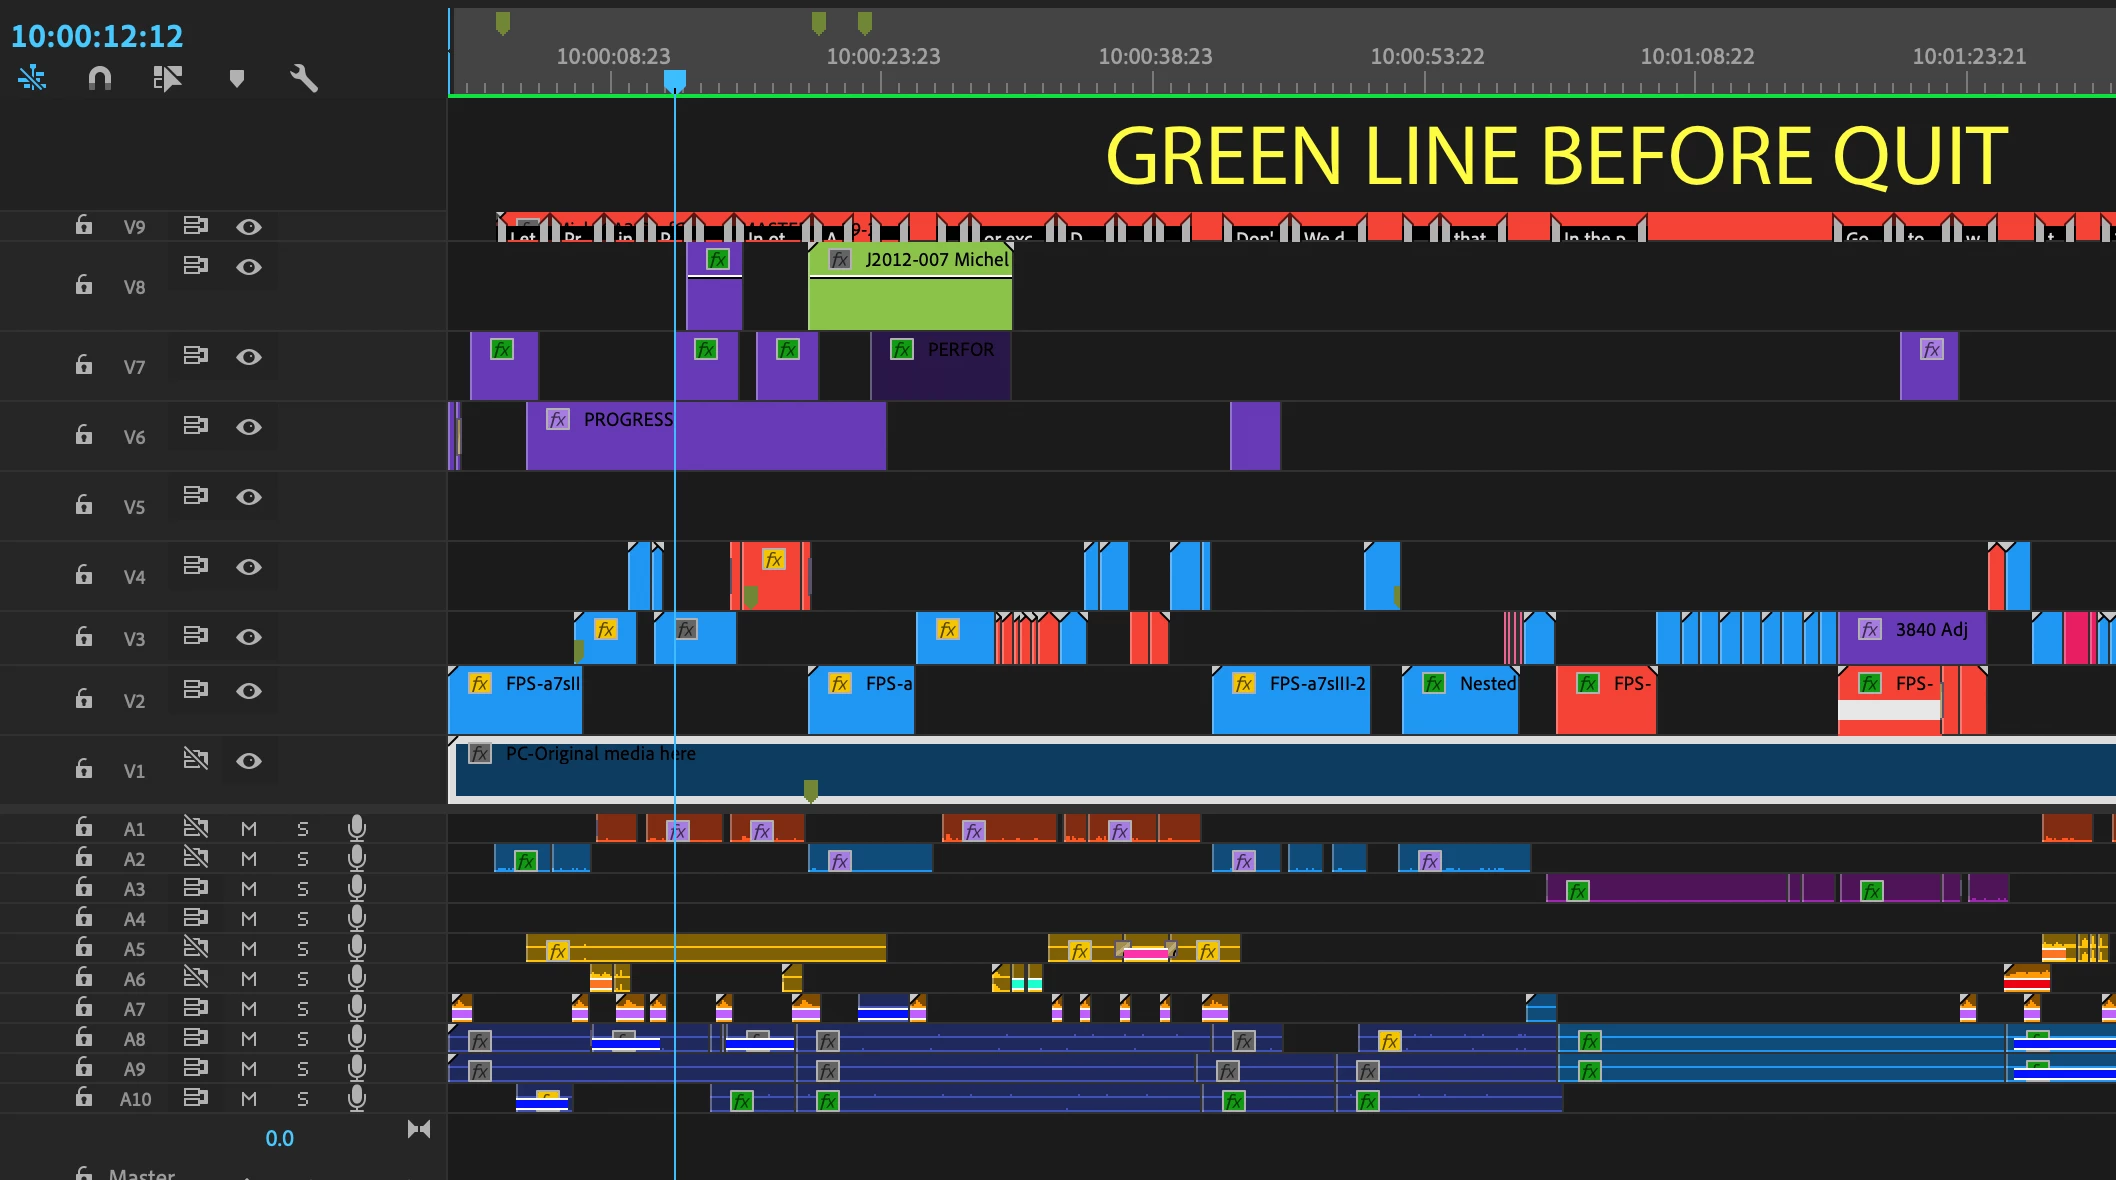Solo audio track A8
This screenshot has height=1180, width=2116.
(x=303, y=1038)
